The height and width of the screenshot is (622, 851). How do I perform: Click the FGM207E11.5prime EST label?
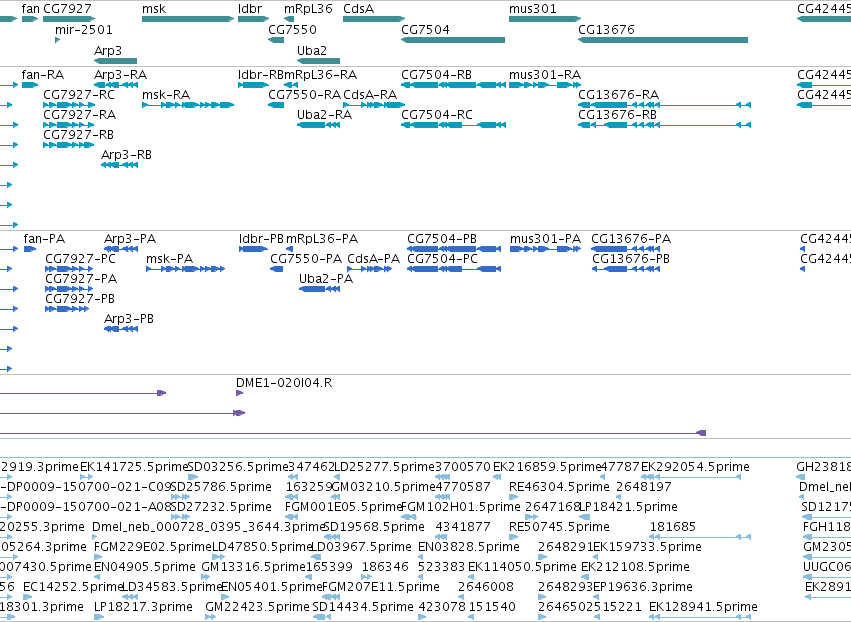point(380,587)
